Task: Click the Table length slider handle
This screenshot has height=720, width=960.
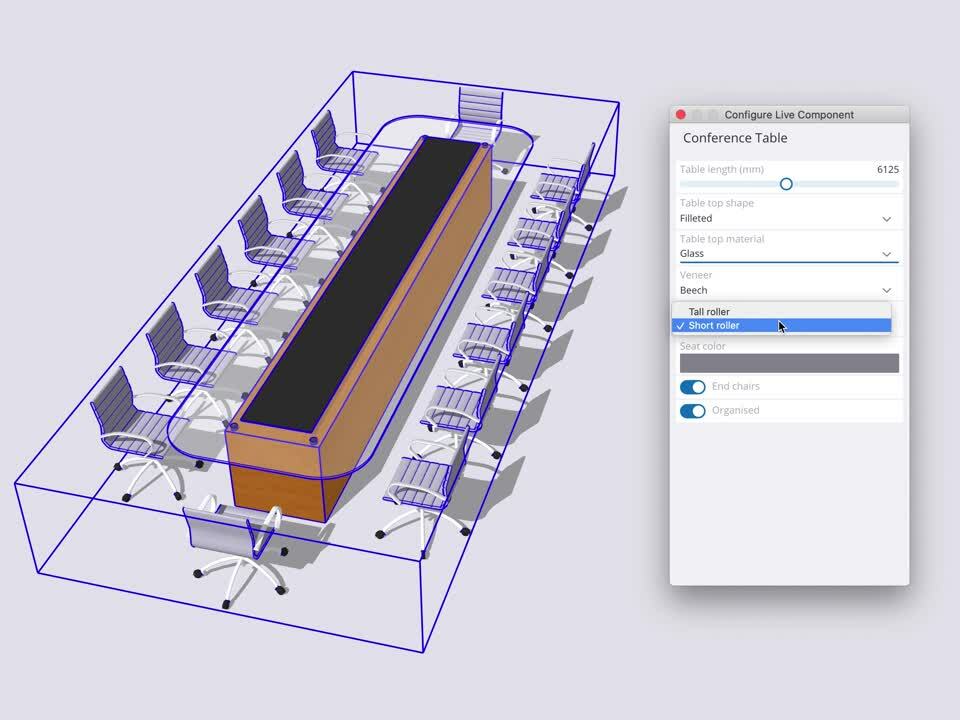Action: point(786,184)
